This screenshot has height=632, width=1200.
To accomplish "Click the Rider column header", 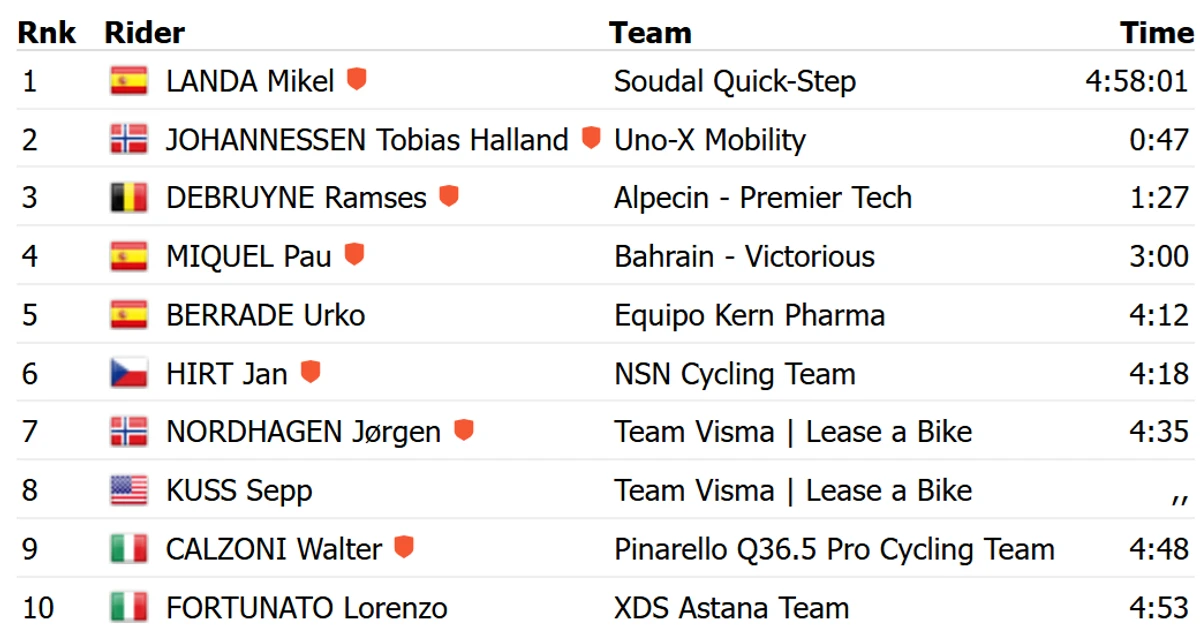I will pyautogui.click(x=145, y=32).
